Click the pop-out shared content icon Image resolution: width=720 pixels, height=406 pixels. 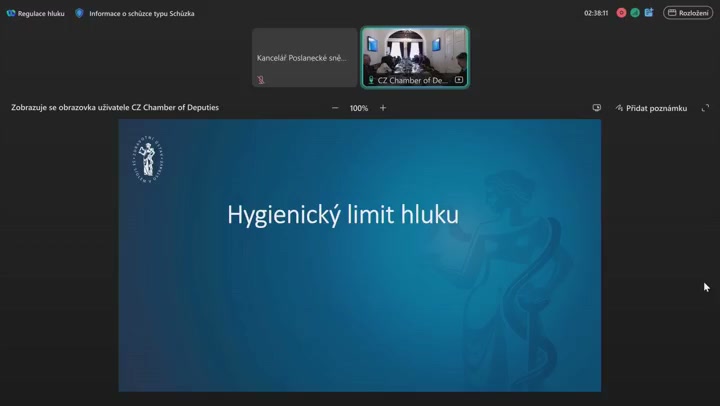pos(596,108)
